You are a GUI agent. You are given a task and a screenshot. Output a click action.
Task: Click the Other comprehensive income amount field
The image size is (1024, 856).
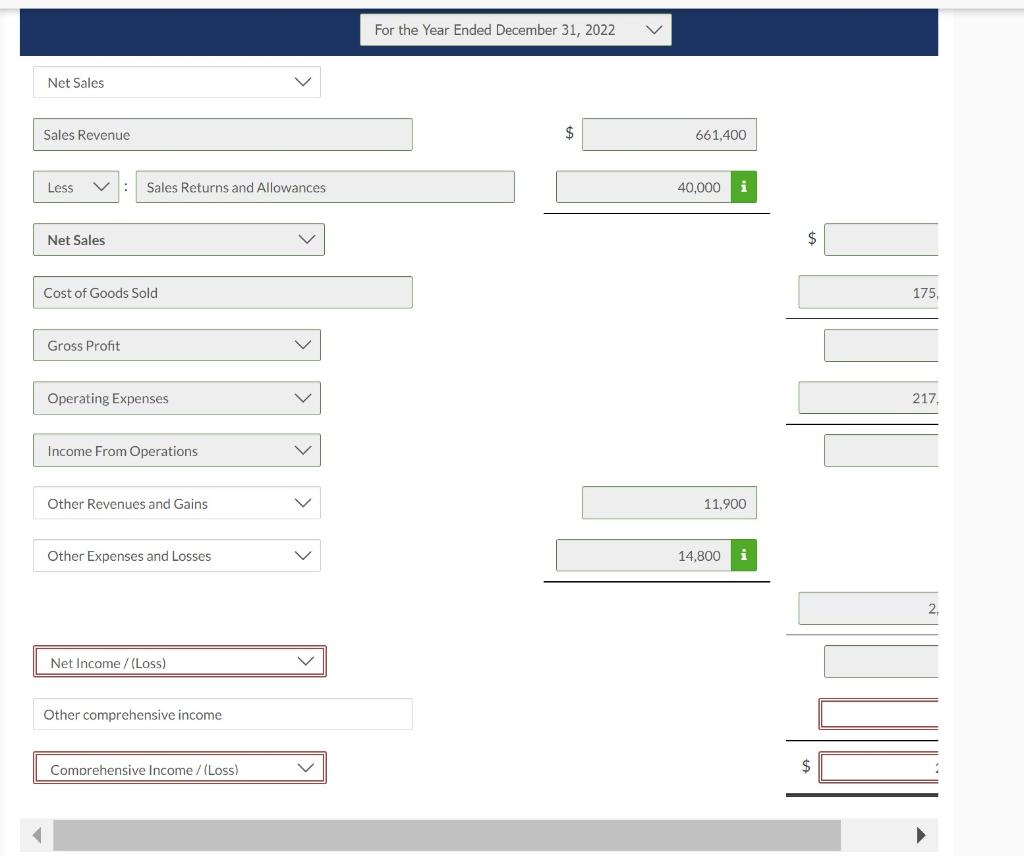click(878, 714)
